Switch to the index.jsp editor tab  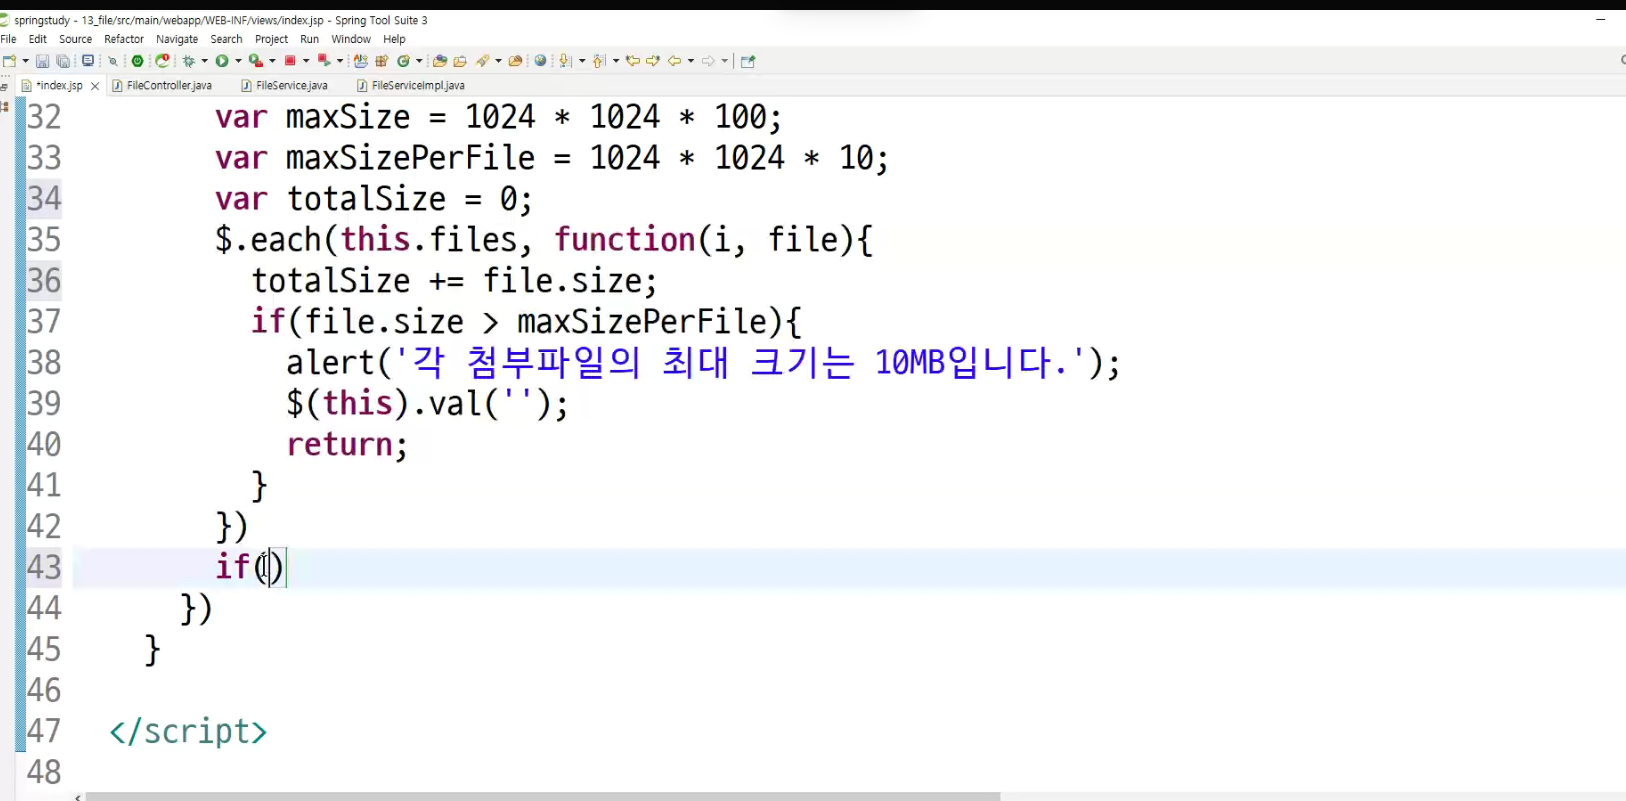tap(59, 86)
